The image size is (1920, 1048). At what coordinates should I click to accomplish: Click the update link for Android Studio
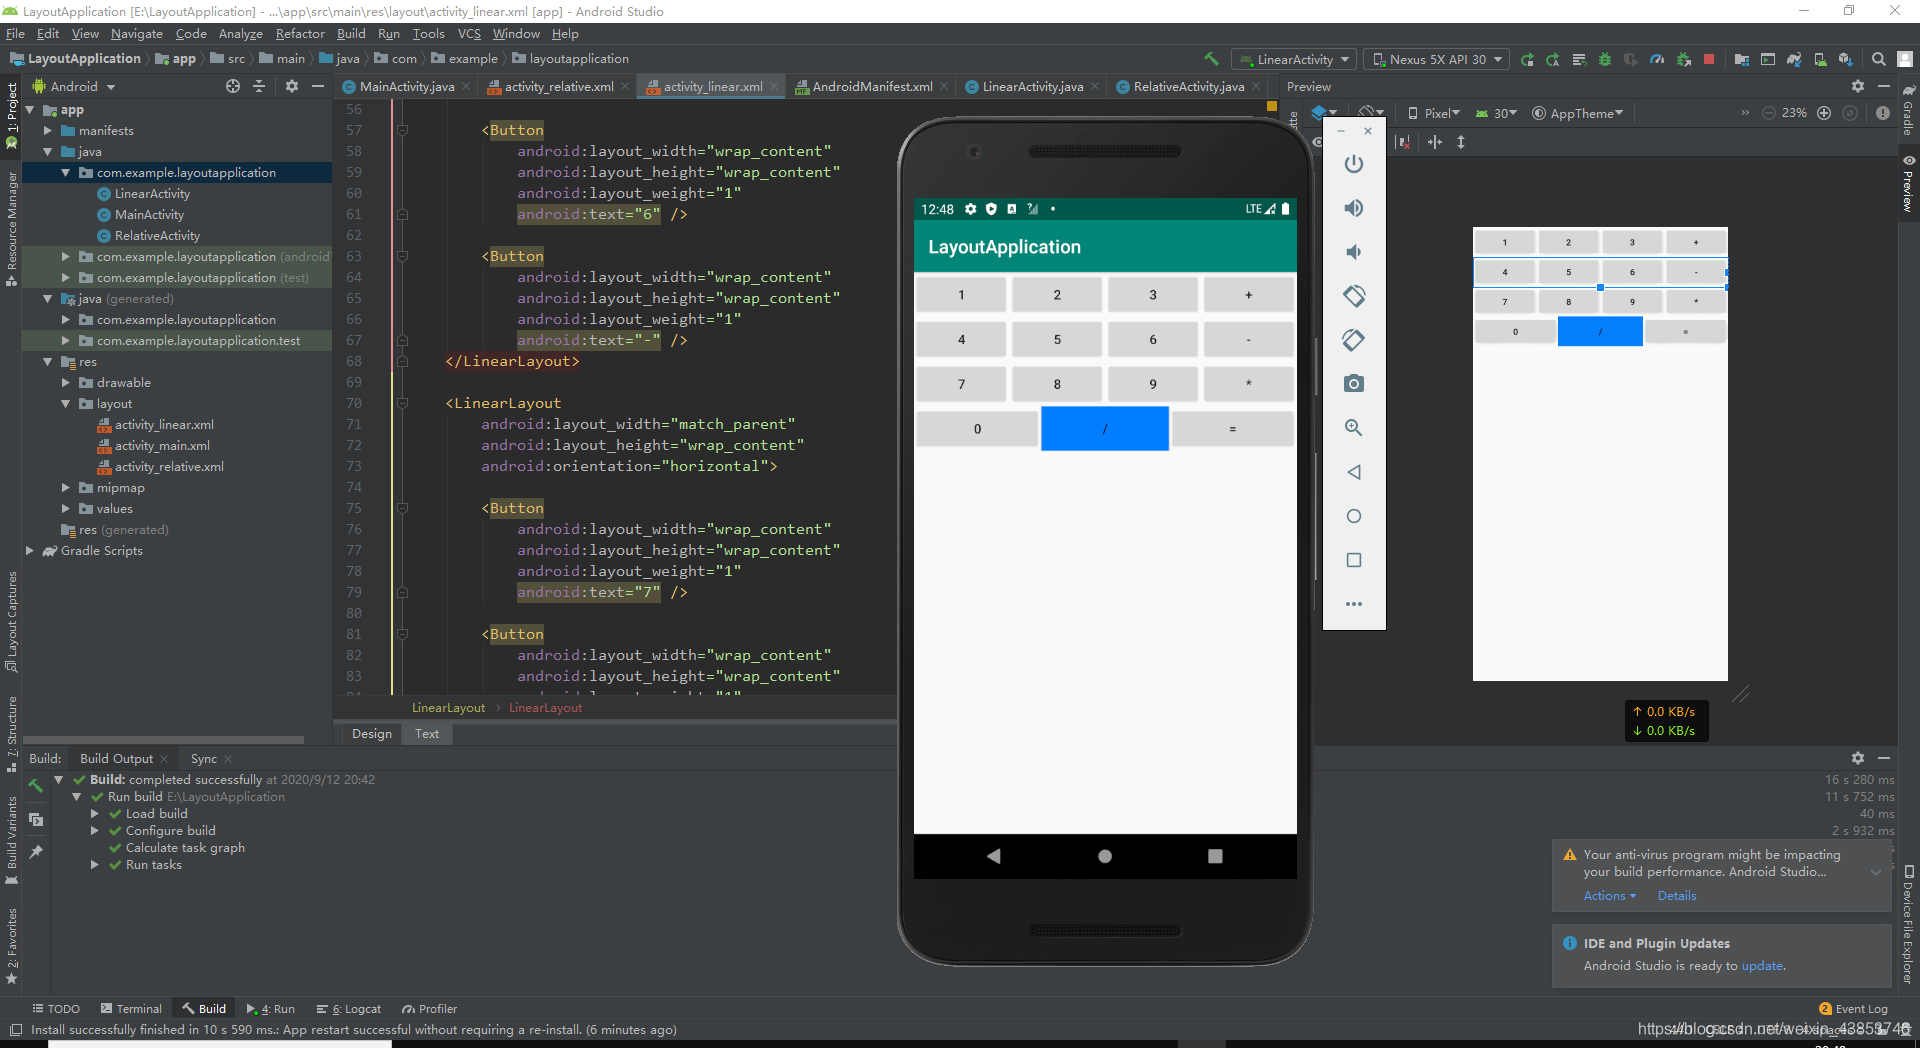1762,966
